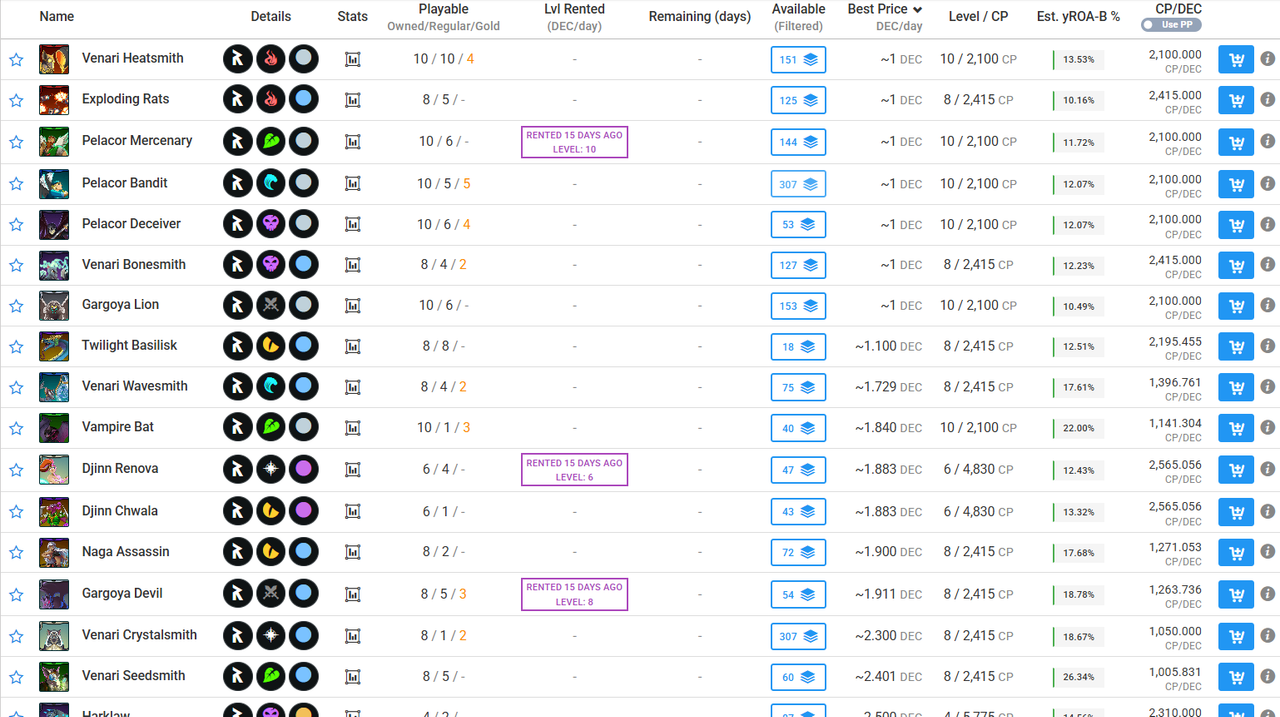Screen dimensions: 1280x717
Task: Add Venari Crystalsmith to the cart
Action: pyautogui.click(x=1236, y=637)
